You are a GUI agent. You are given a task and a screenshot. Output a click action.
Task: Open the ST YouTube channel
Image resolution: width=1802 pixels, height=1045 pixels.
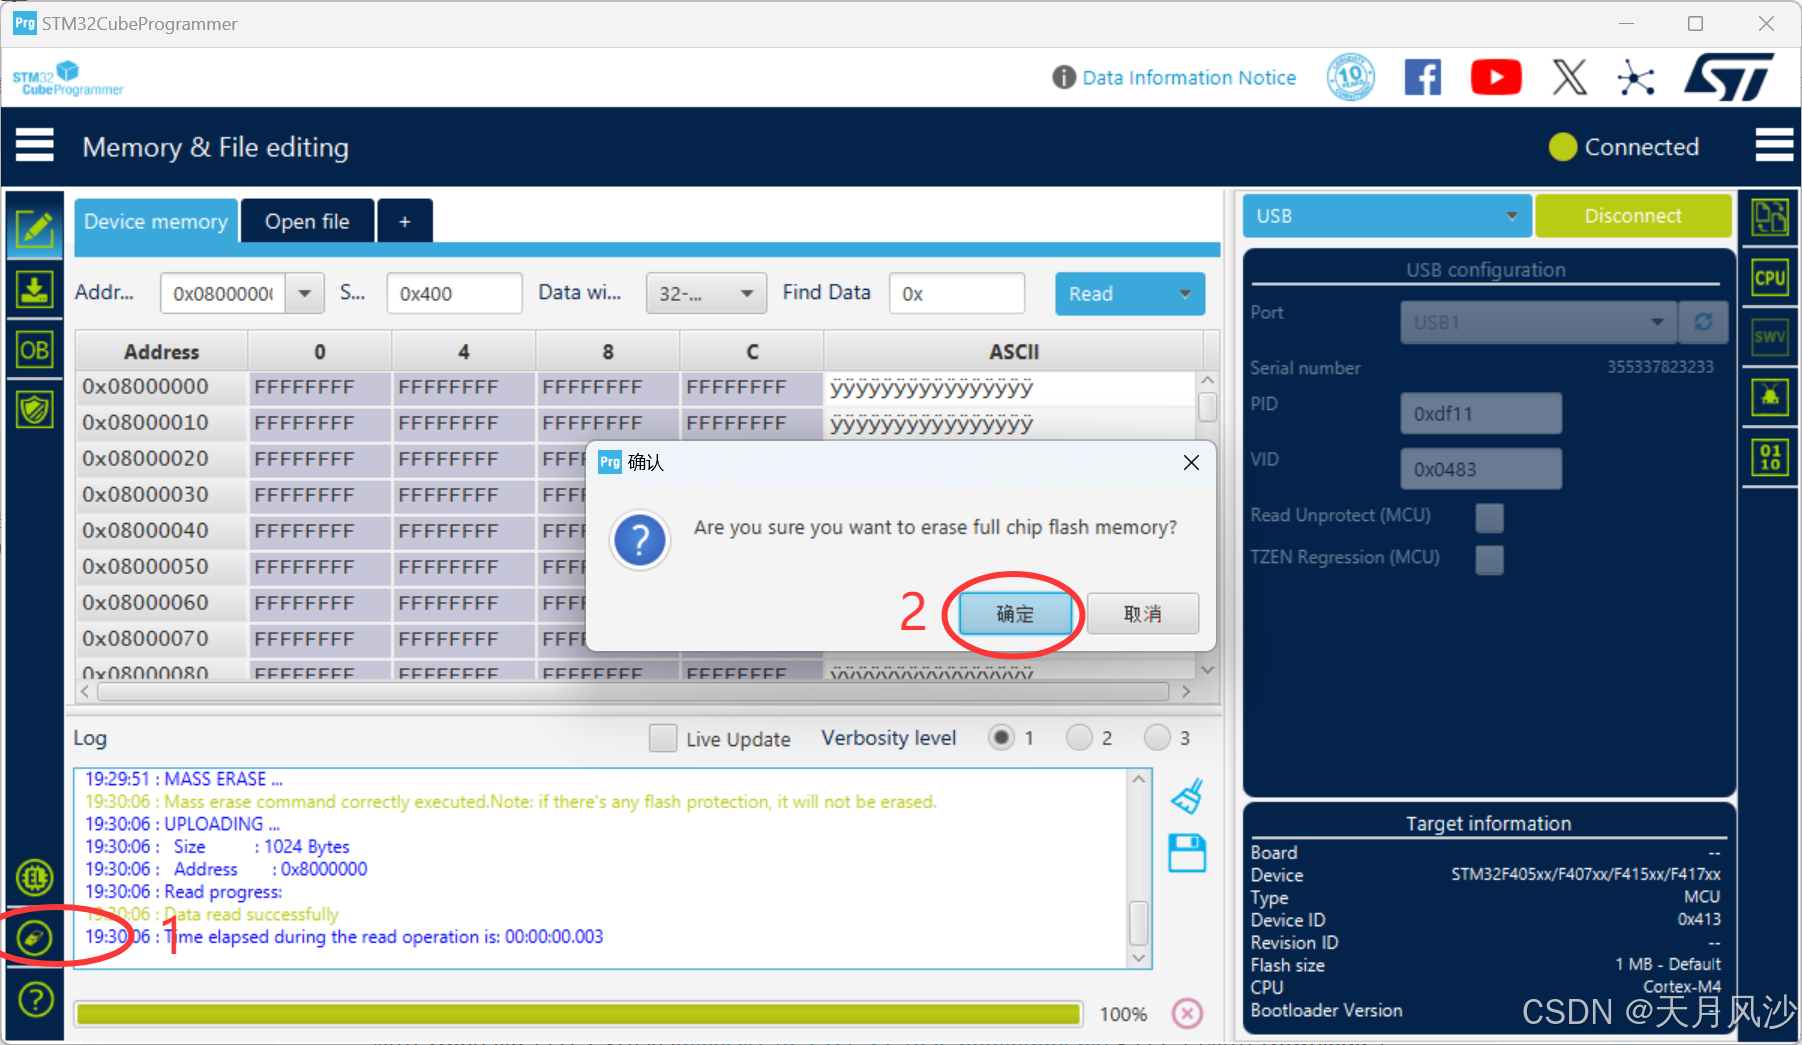pyautogui.click(x=1496, y=77)
